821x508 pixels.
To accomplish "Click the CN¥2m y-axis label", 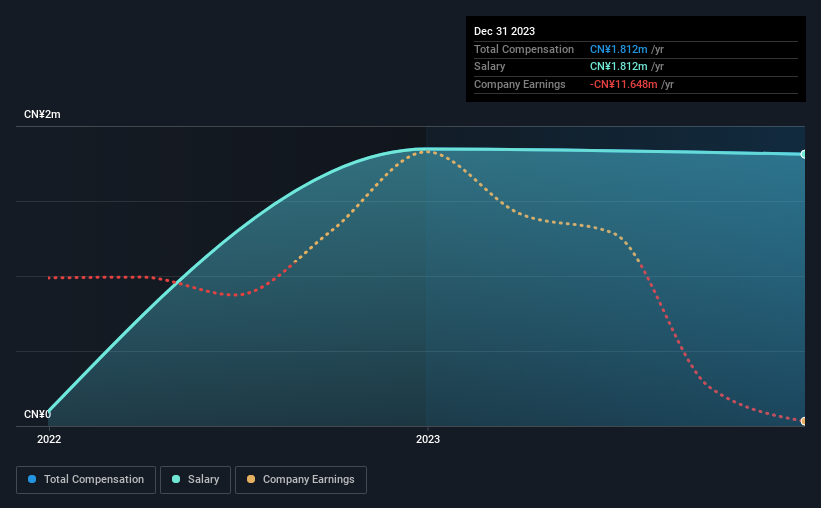I will (42, 114).
